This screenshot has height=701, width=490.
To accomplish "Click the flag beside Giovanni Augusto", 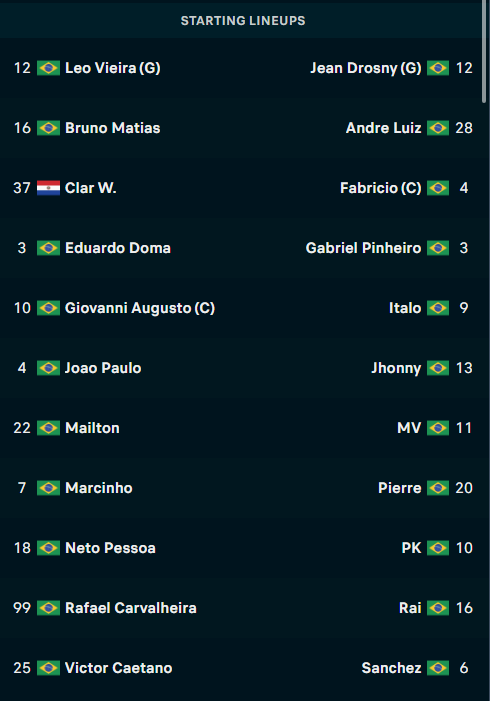I will click(48, 308).
